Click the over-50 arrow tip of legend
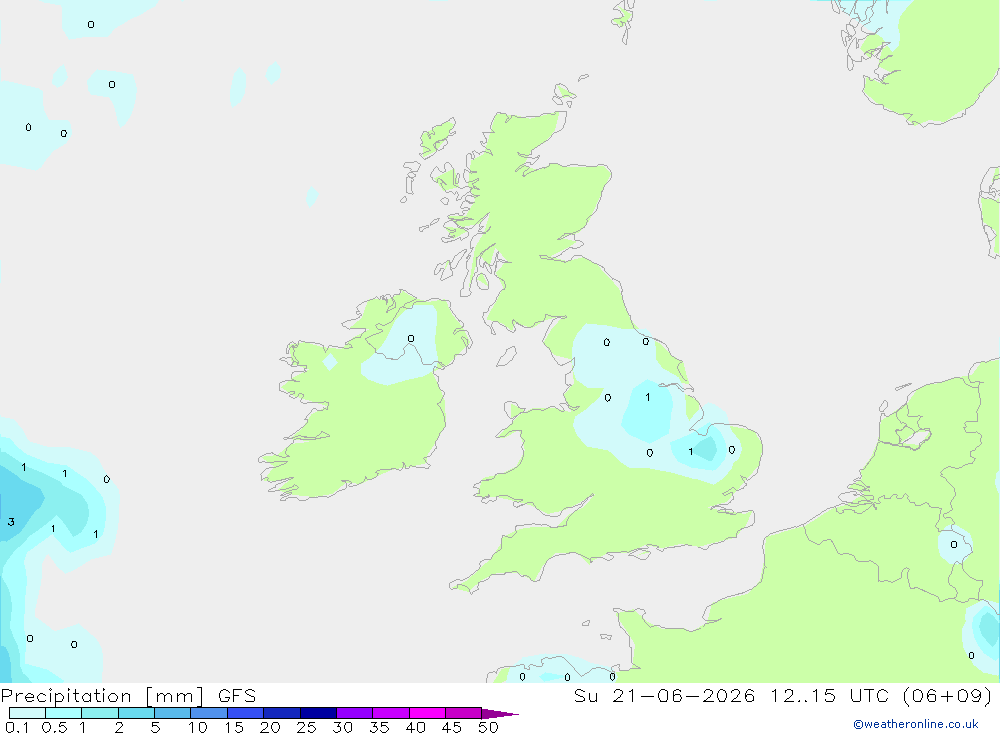 click(499, 714)
